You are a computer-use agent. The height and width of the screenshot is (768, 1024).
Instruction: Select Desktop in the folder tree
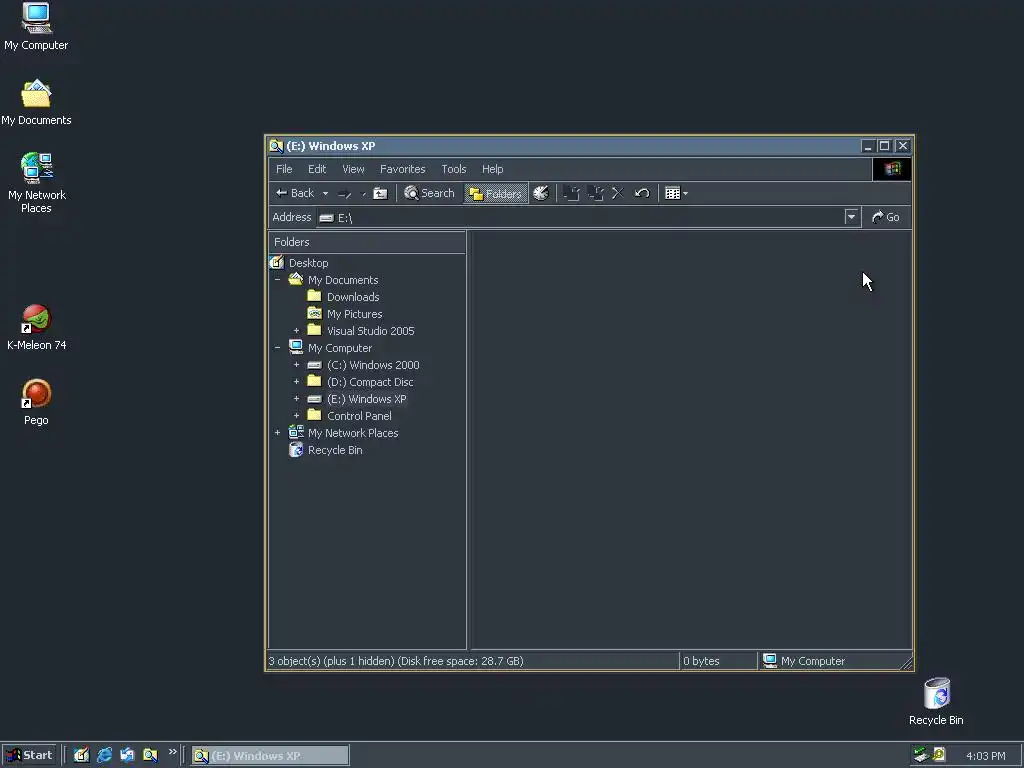308,263
